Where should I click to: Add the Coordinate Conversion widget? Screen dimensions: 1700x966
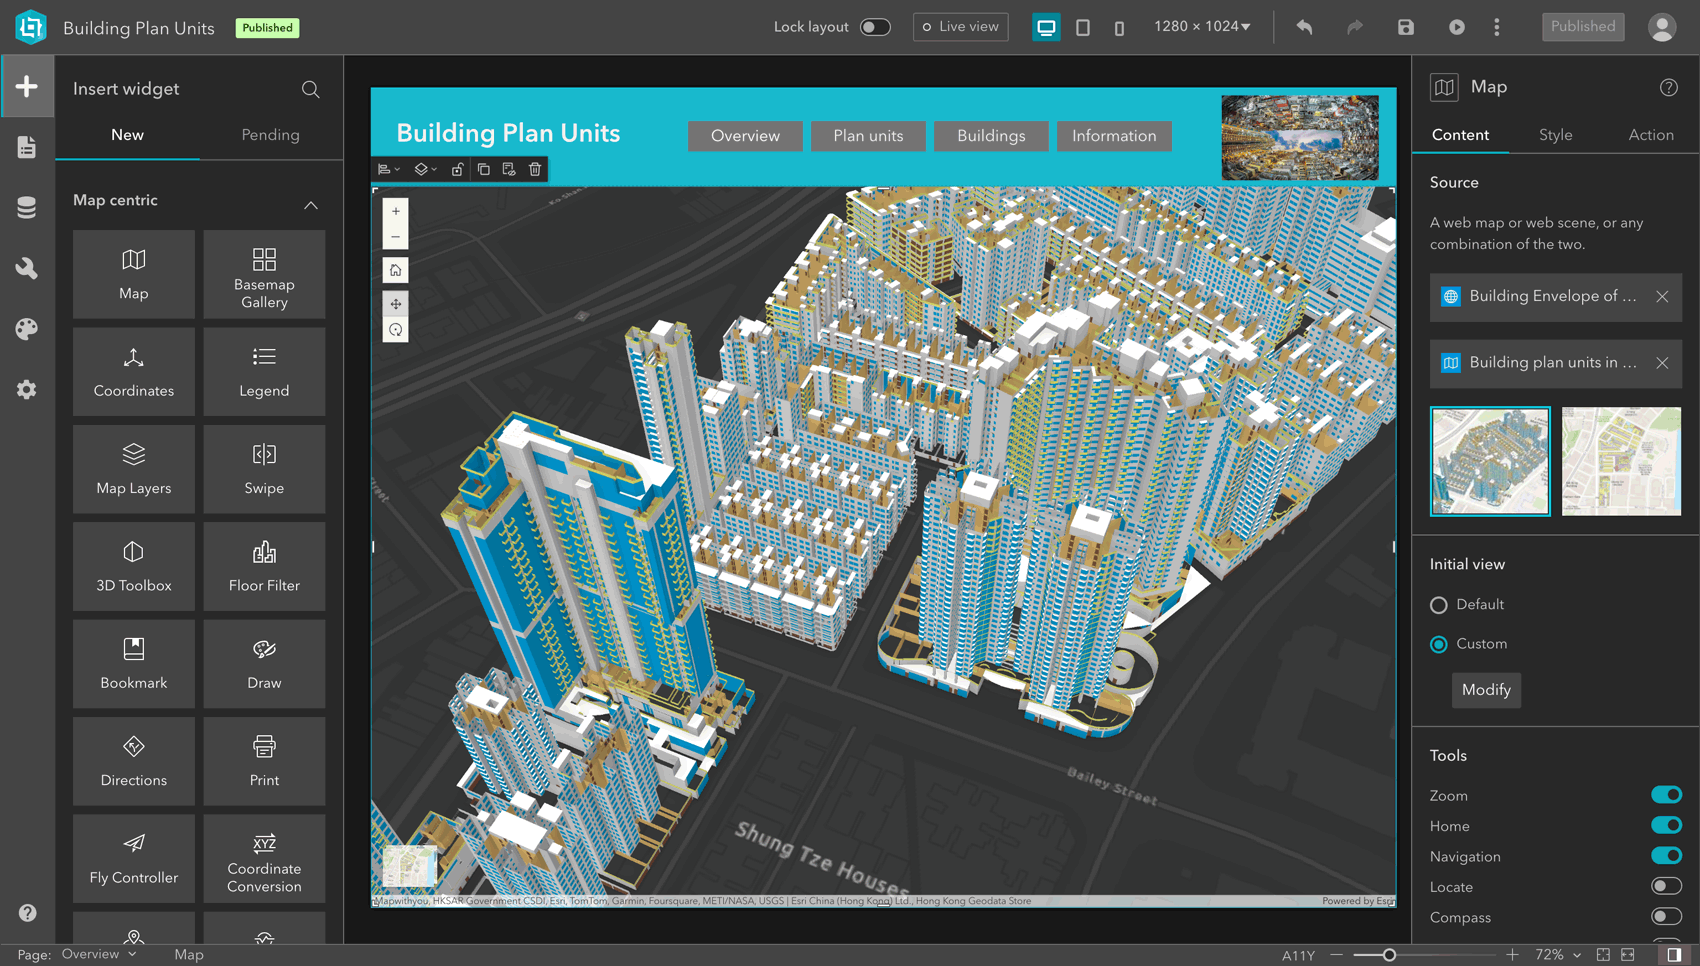[x=264, y=858]
